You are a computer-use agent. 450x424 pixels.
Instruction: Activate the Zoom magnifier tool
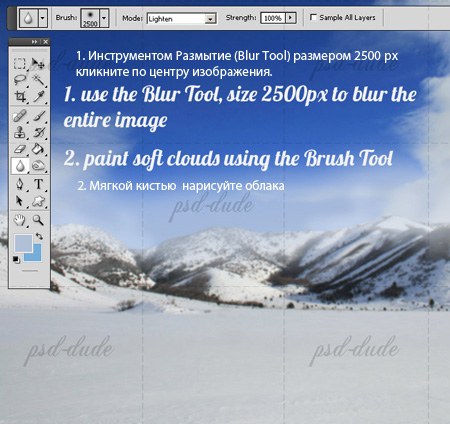[x=39, y=220]
